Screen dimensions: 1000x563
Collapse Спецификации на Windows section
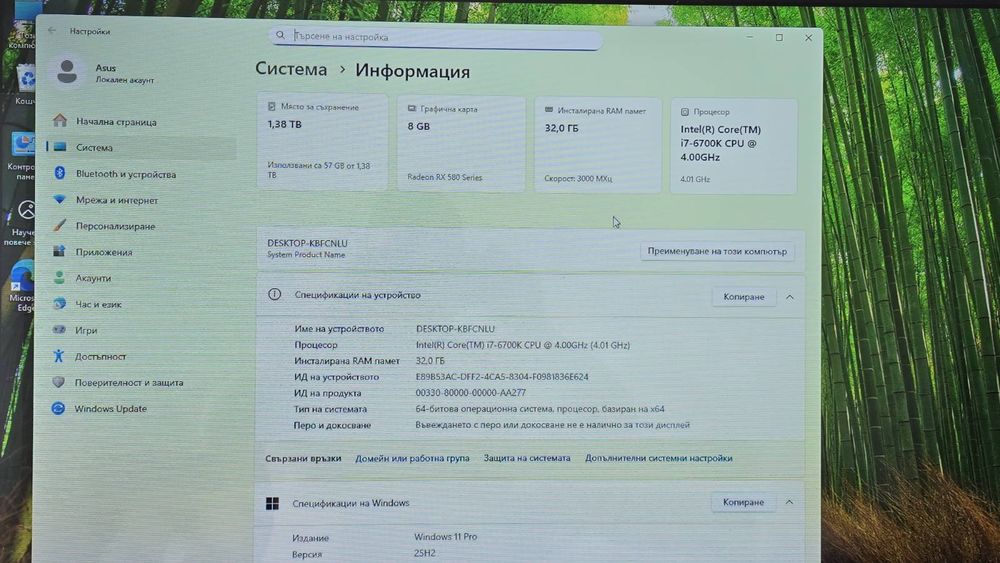click(789, 502)
